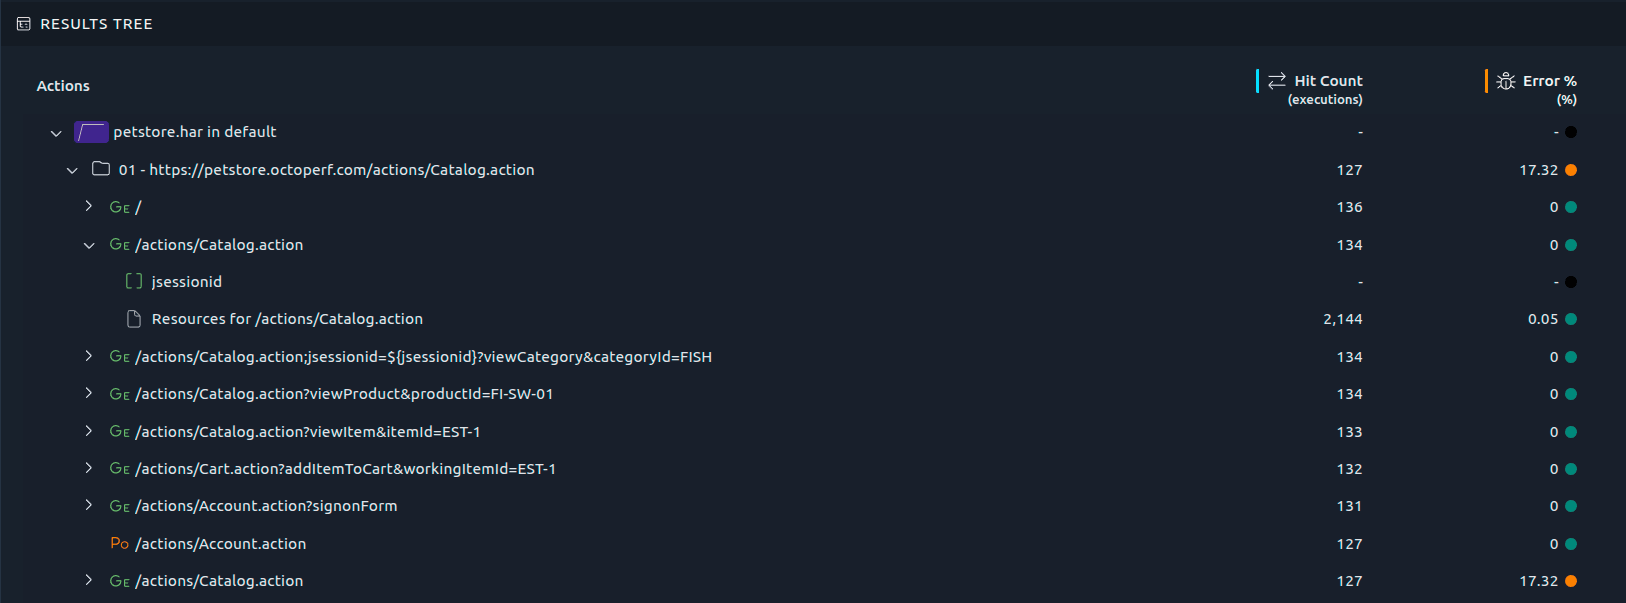Click GET icon of Account.action?signonForm row
The width and height of the screenshot is (1626, 603).
tap(120, 506)
